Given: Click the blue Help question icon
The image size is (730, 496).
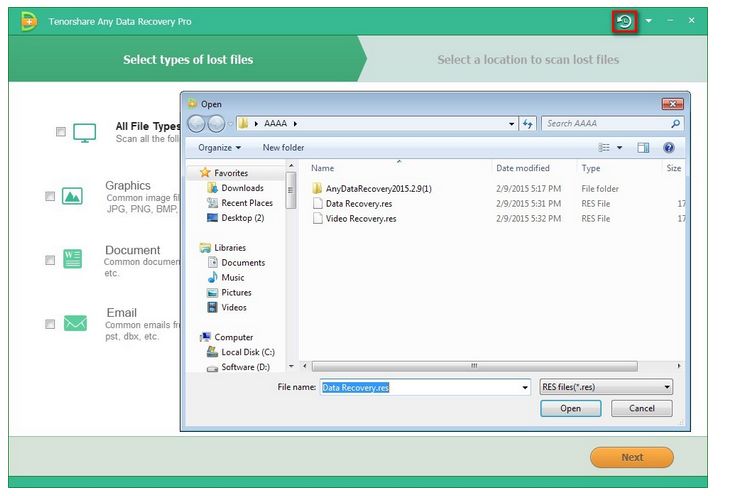Looking at the screenshot, I should pyautogui.click(x=669, y=148).
